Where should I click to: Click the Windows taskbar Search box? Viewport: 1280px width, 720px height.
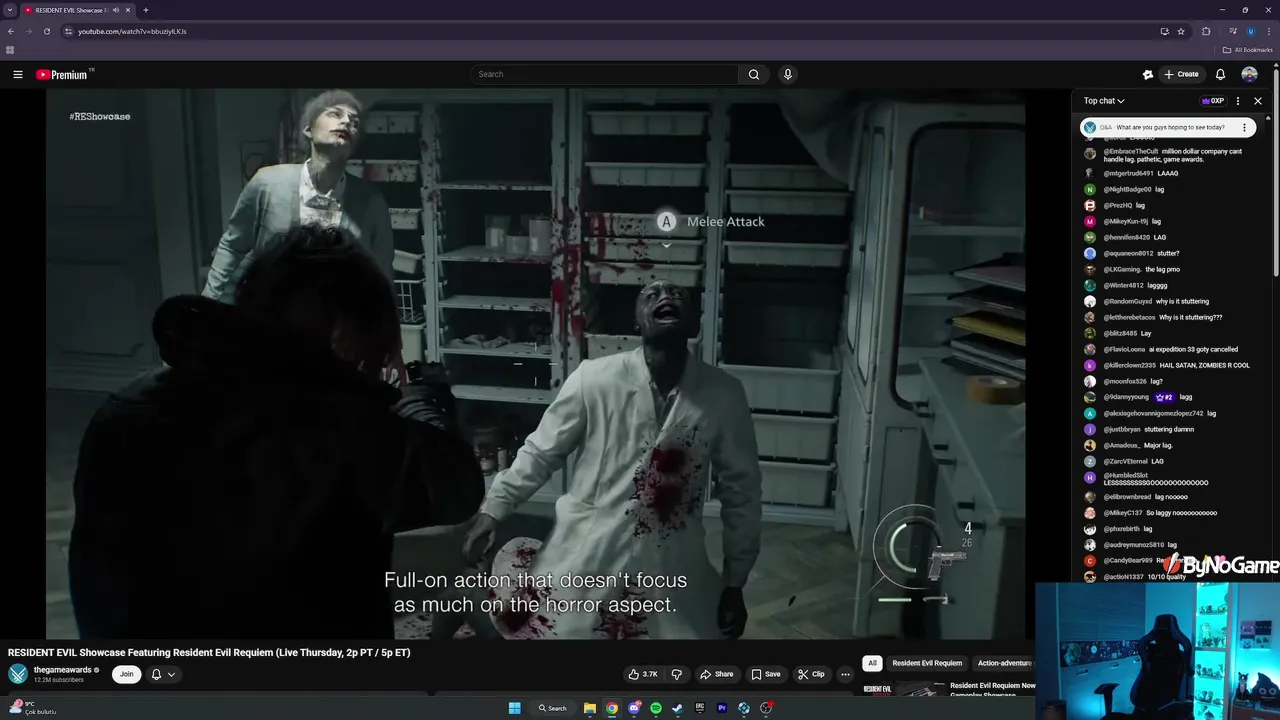pyautogui.click(x=553, y=708)
